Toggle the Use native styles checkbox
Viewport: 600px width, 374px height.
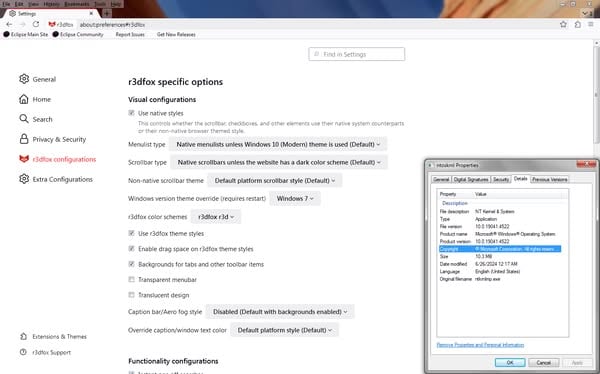(x=131, y=113)
